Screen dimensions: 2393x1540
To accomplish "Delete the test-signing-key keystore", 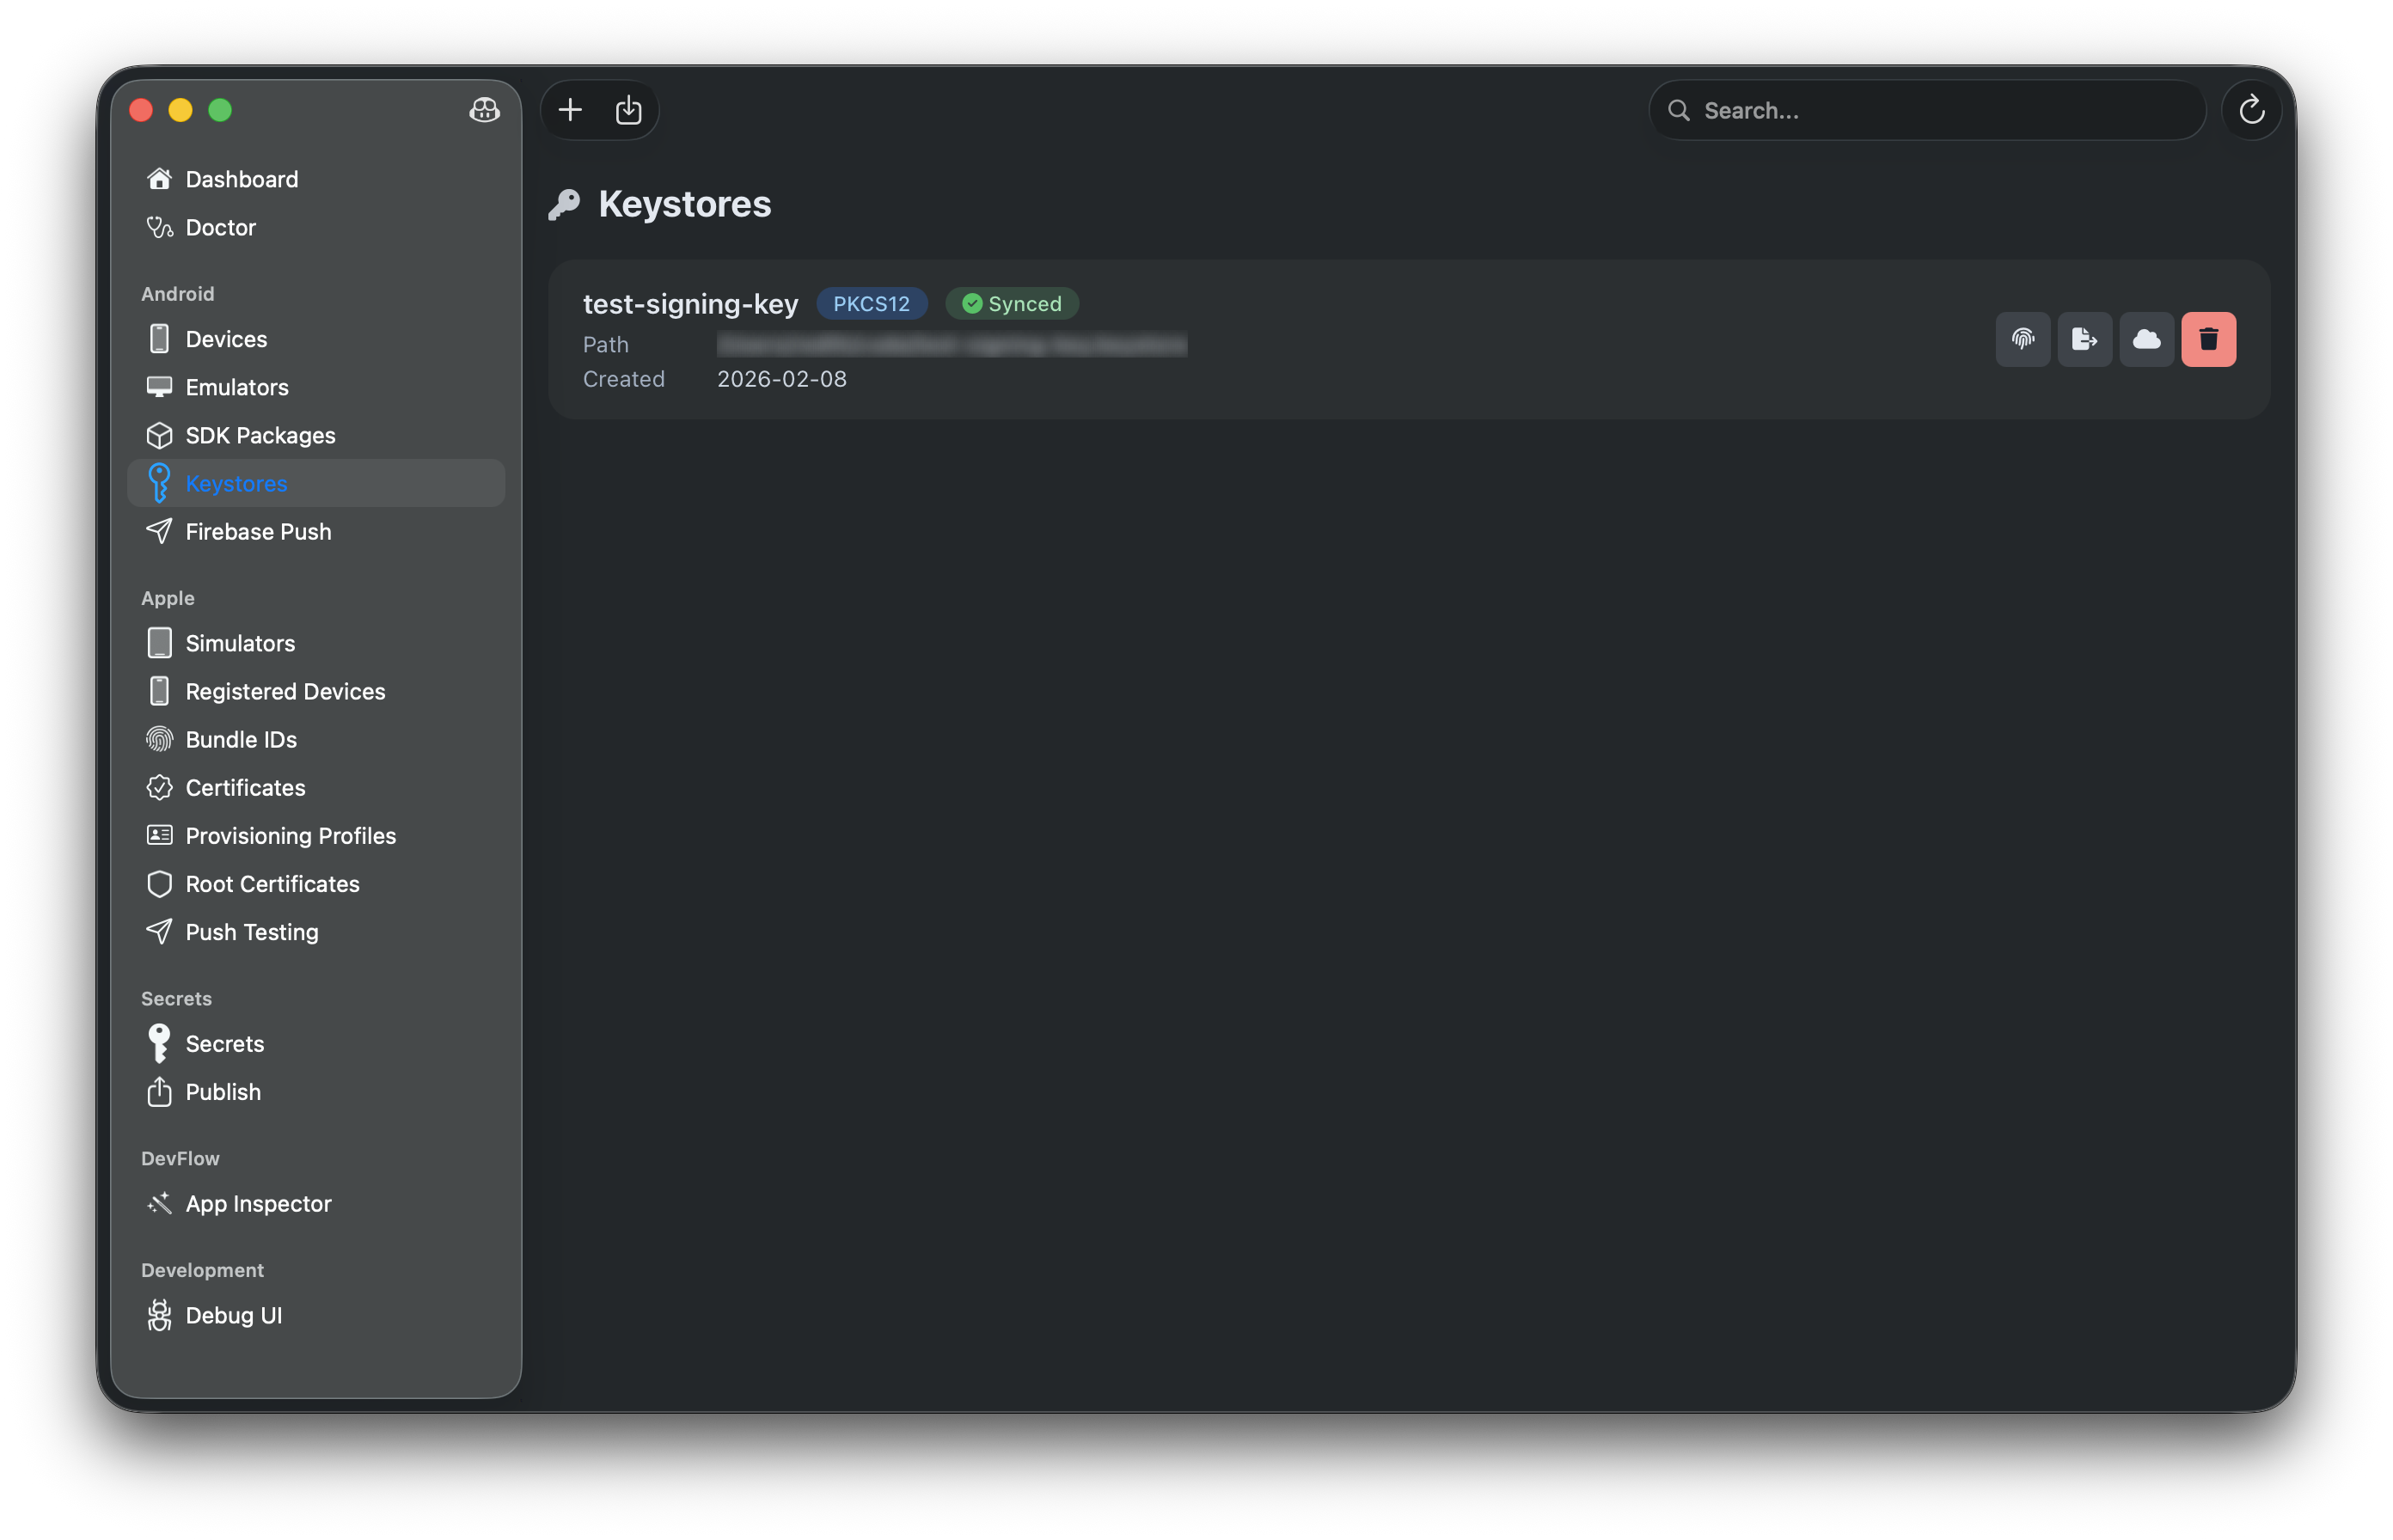I will 2209,339.
